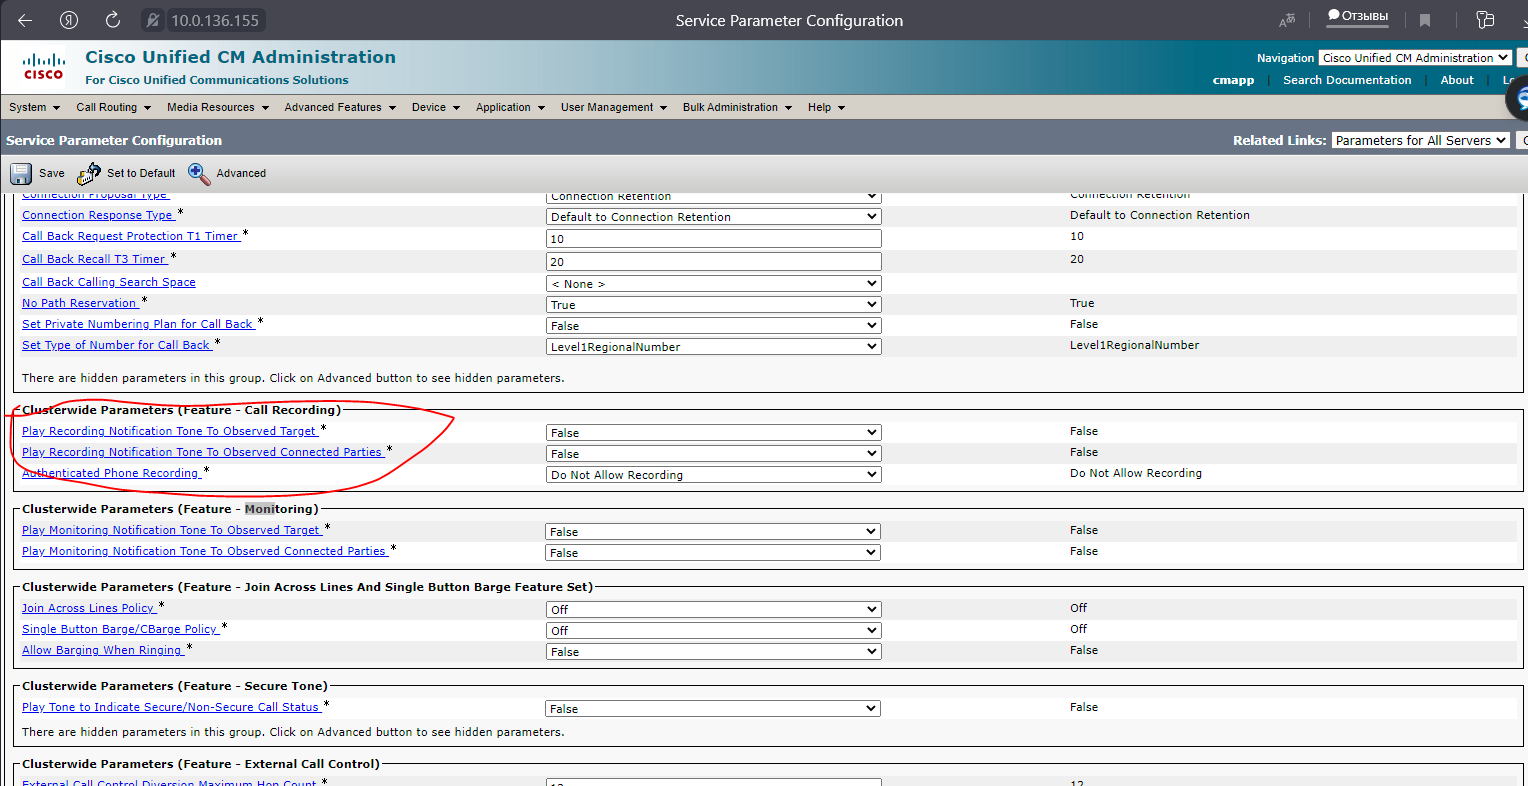Click the Call Back Recall T3 Timer field
The image size is (1528, 786).
tap(713, 261)
